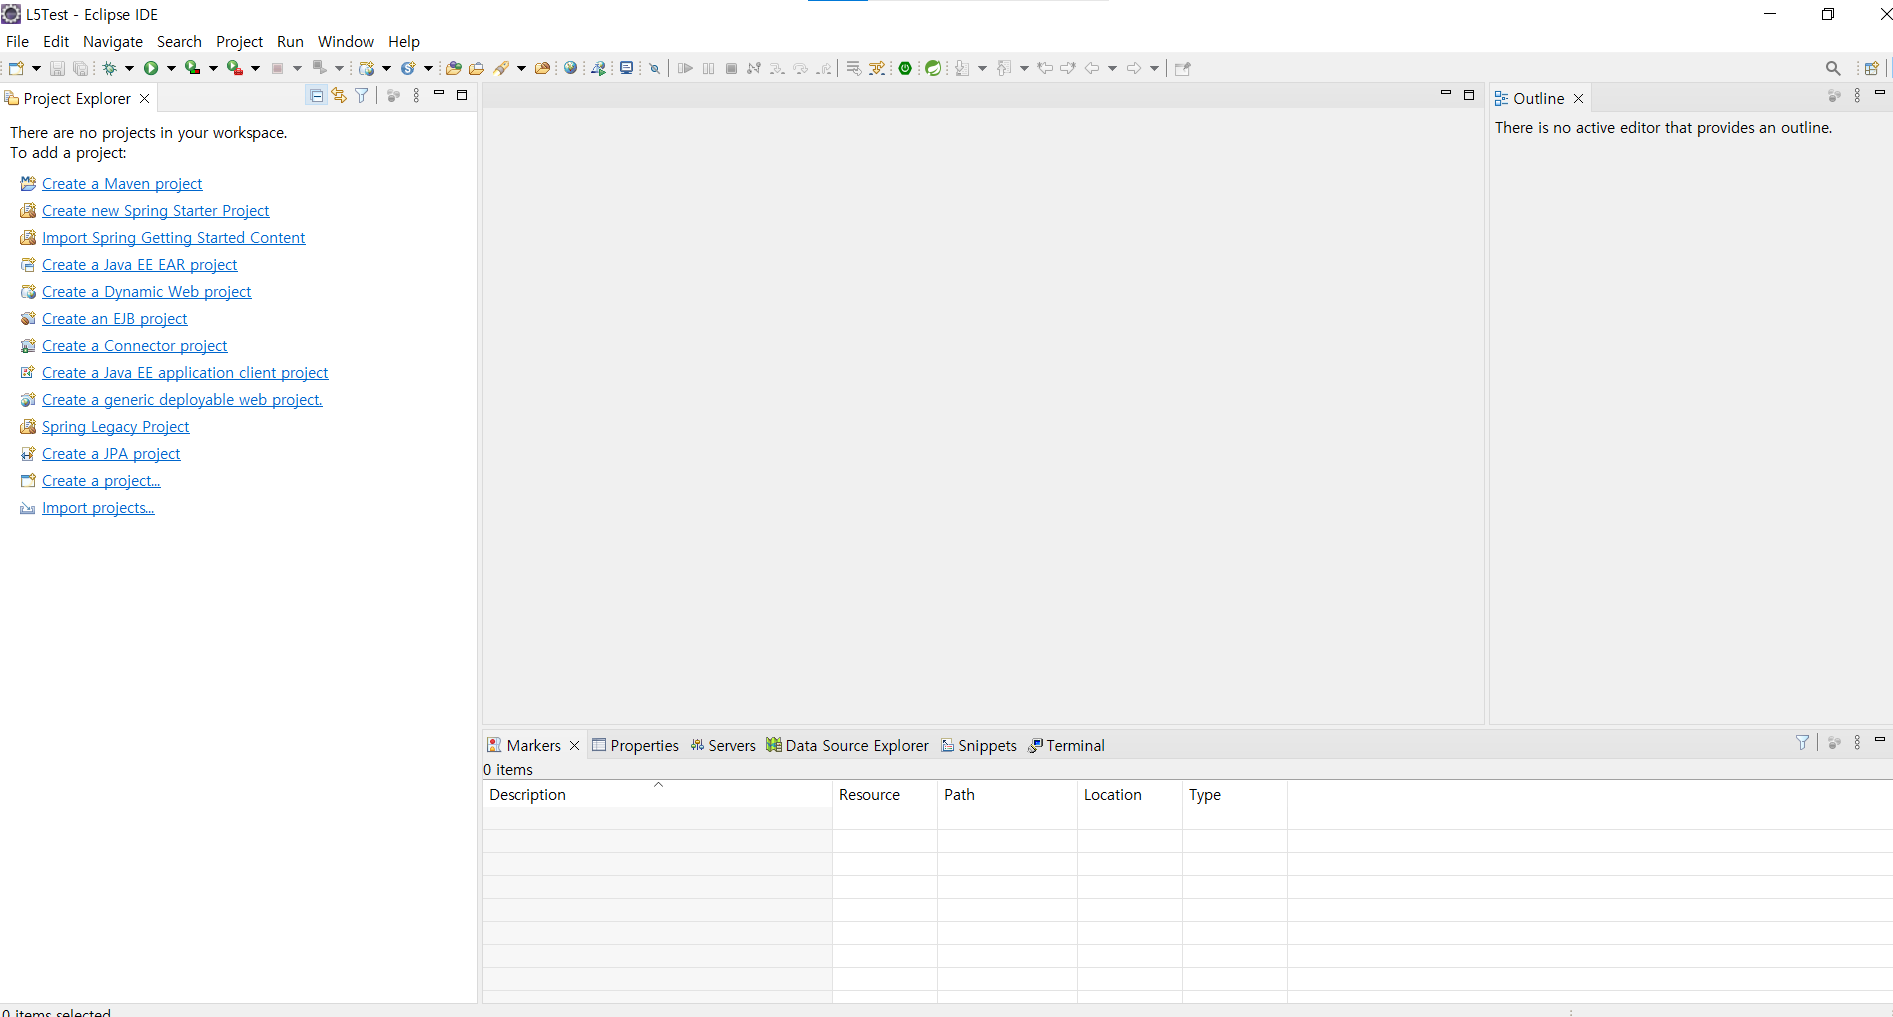Open the dropdown arrow next to Run
This screenshot has width=1893, height=1017.
click(x=171, y=68)
